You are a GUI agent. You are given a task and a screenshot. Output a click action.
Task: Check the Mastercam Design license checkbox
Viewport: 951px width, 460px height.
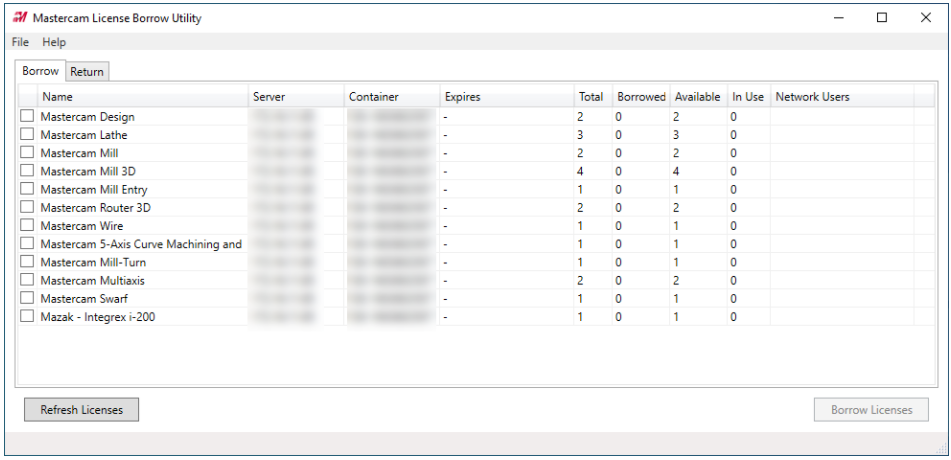[x=27, y=116]
